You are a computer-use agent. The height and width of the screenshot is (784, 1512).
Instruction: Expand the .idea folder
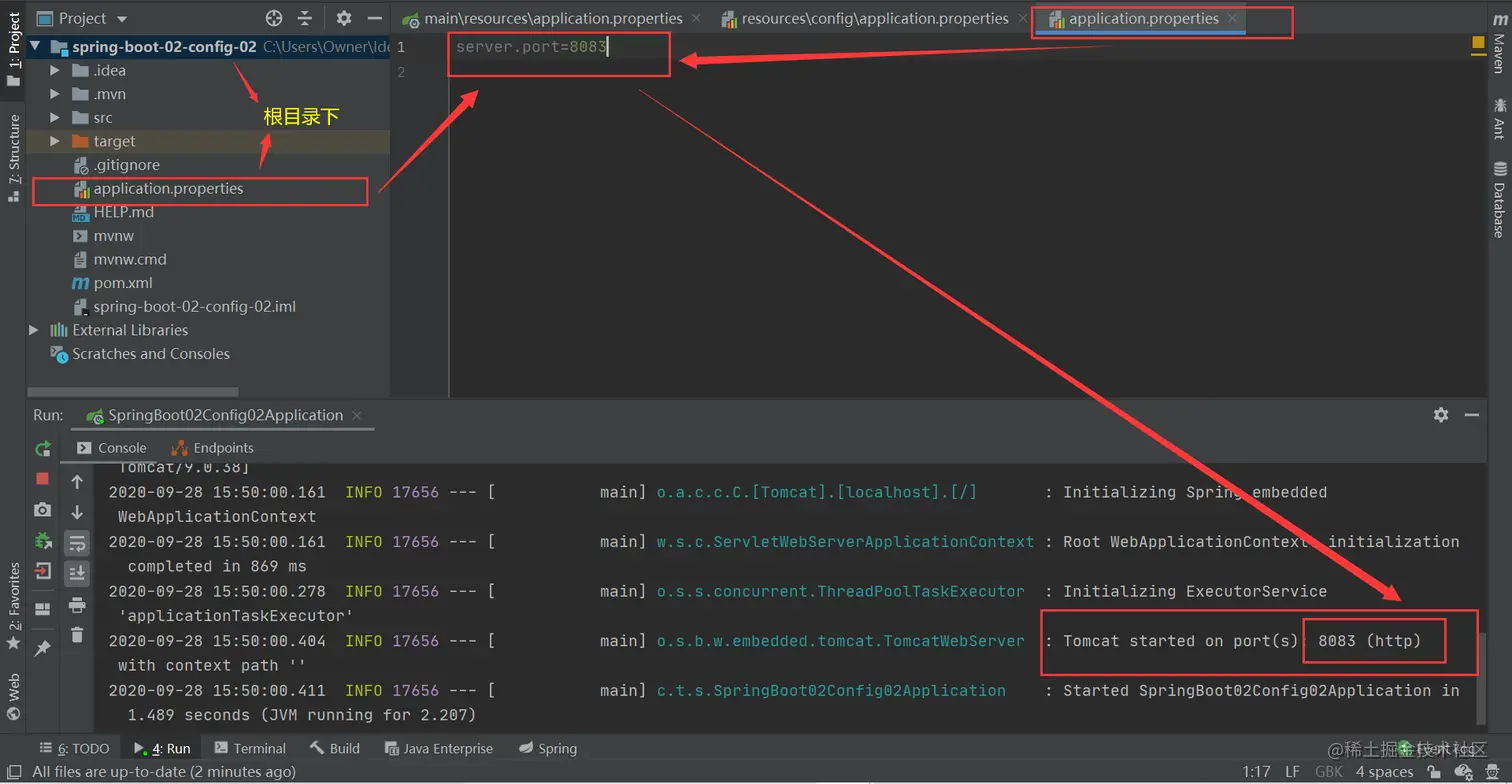click(55, 70)
